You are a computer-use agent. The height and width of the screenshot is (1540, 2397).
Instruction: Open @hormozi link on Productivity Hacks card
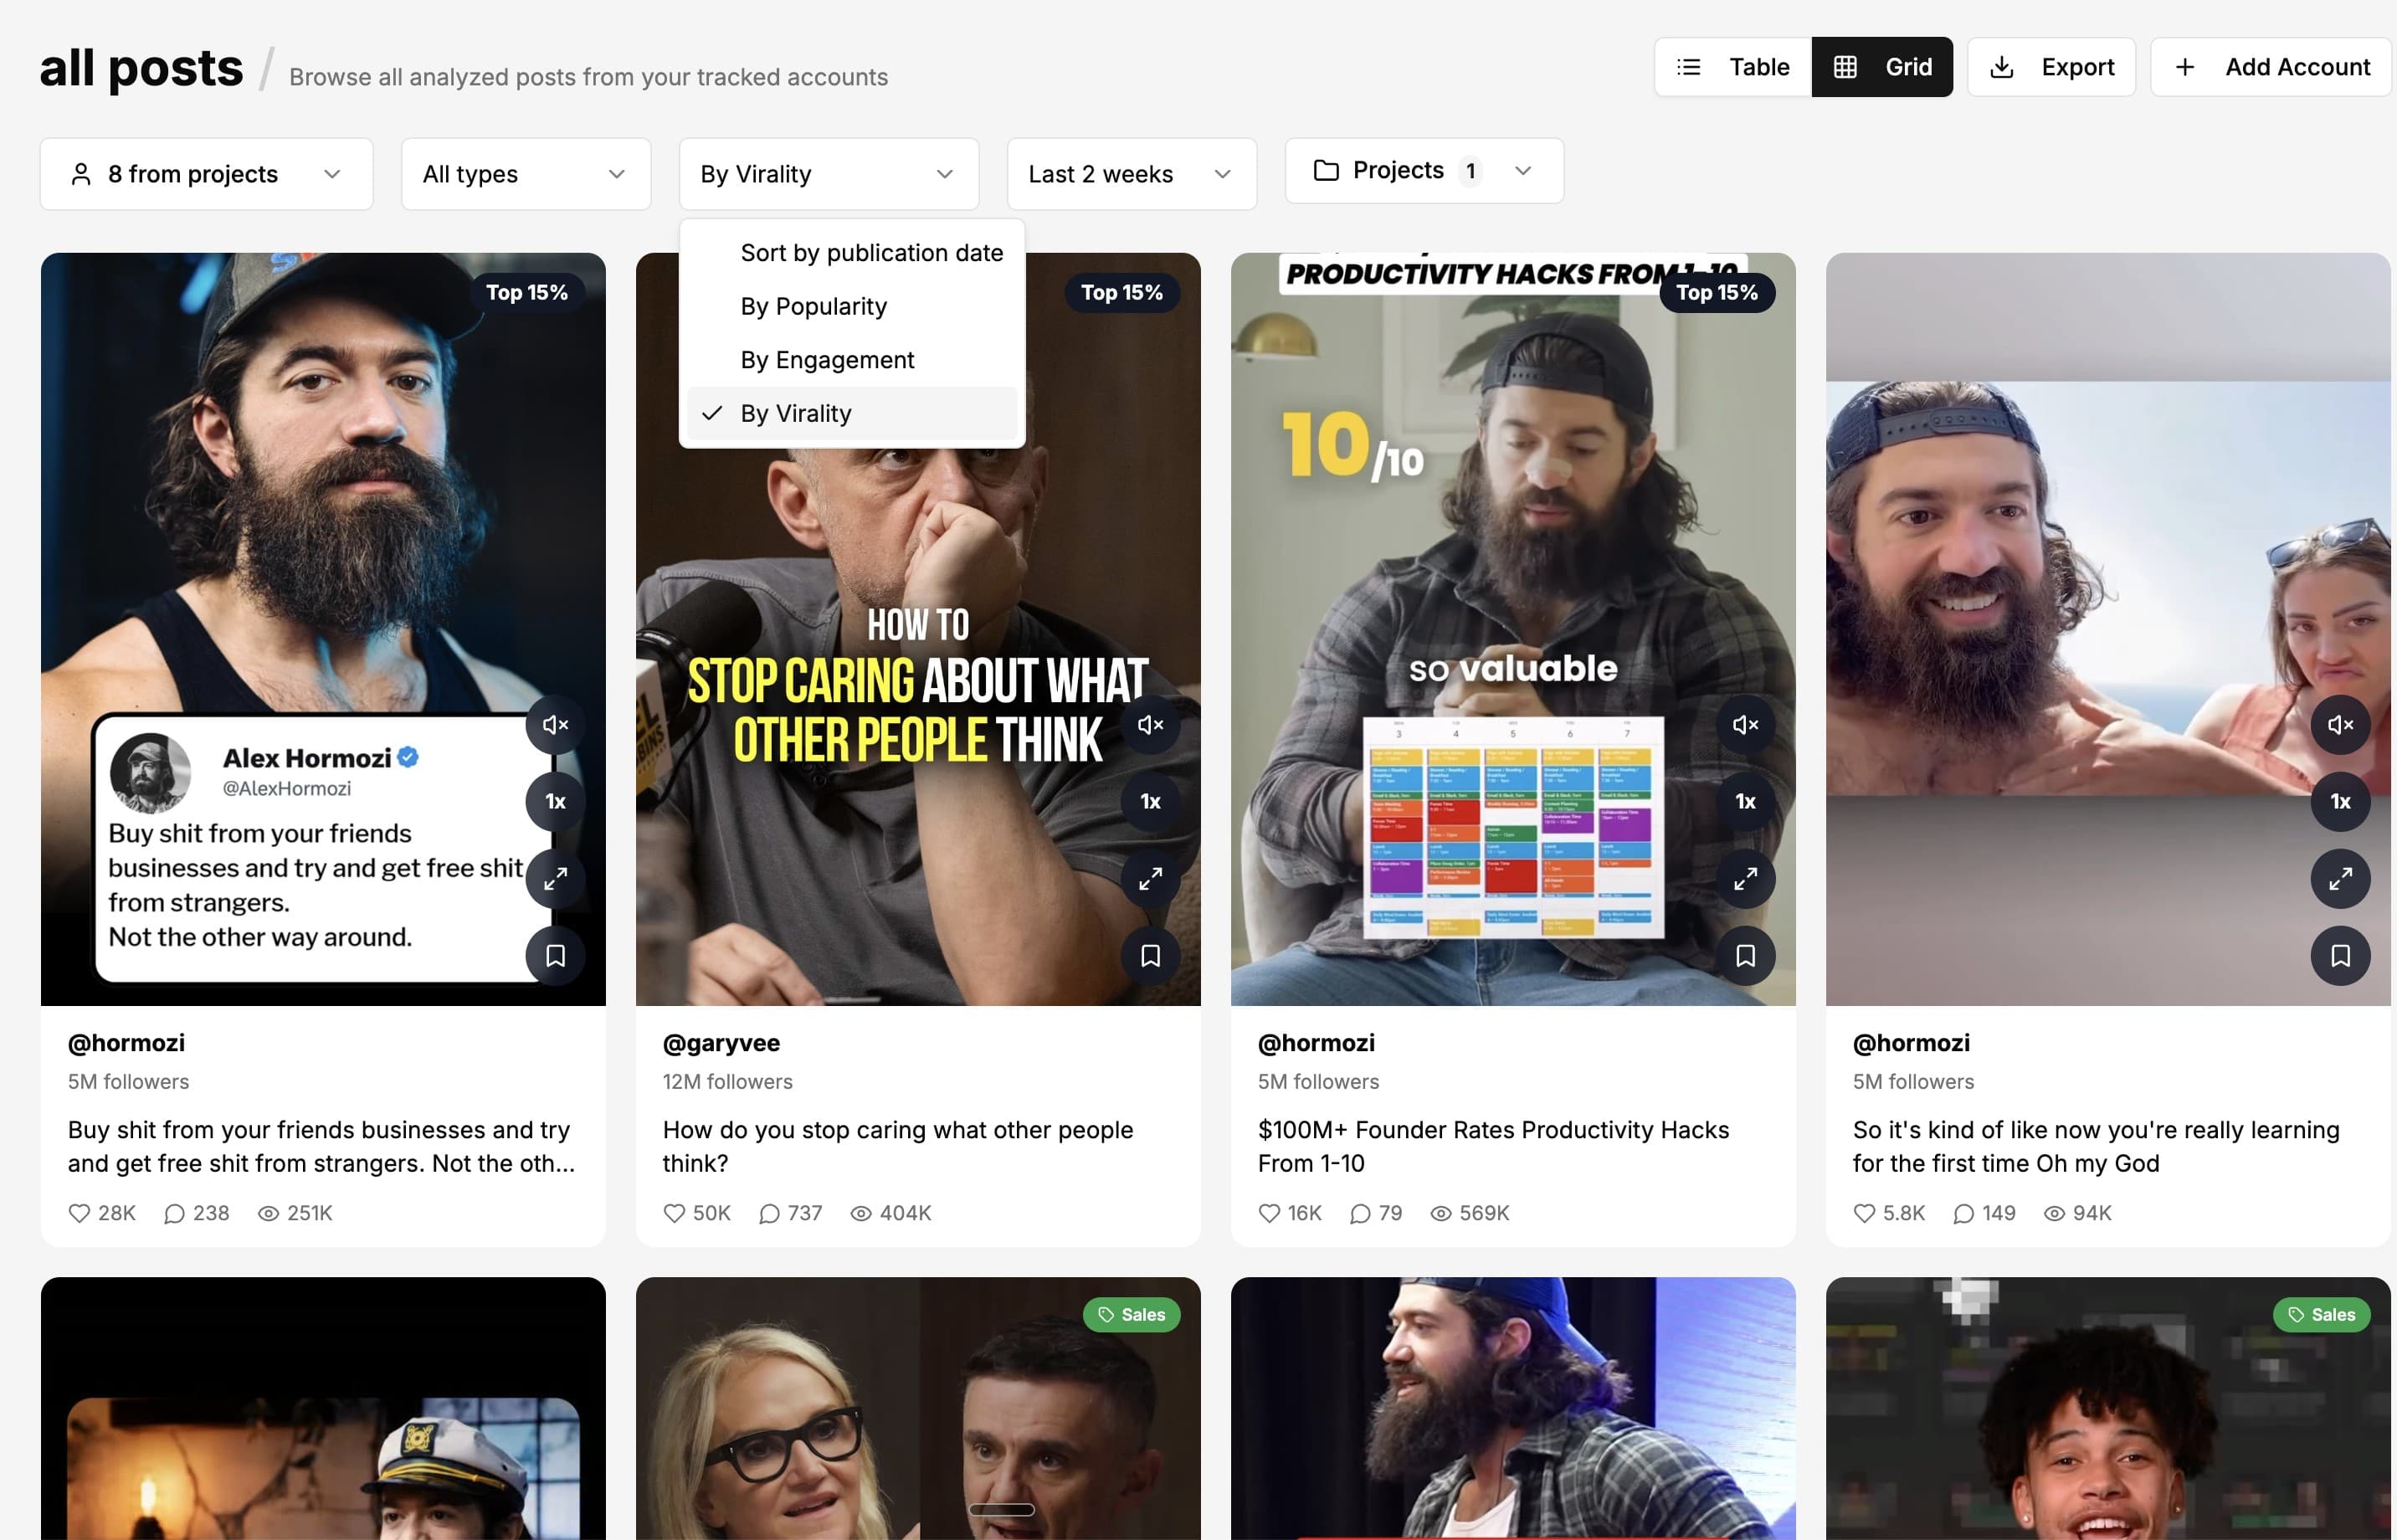coord(1316,1043)
